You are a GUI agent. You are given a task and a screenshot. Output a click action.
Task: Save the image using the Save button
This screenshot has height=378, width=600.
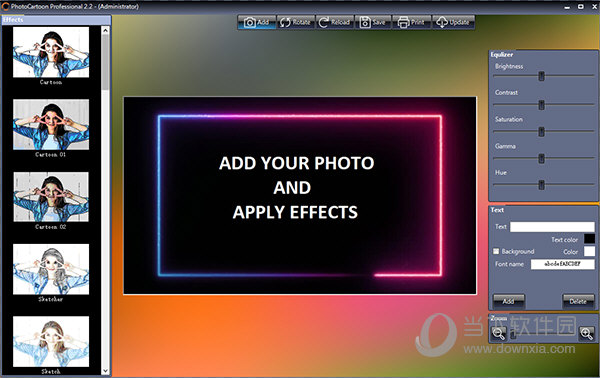tap(373, 22)
